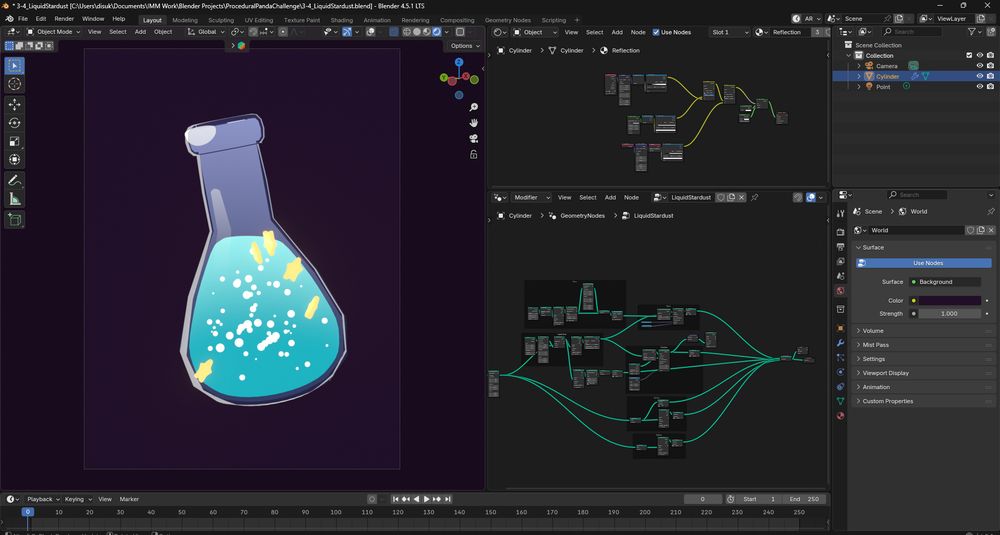The height and width of the screenshot is (535, 1000).
Task: Expand the Point light in outliner
Action: coord(858,87)
